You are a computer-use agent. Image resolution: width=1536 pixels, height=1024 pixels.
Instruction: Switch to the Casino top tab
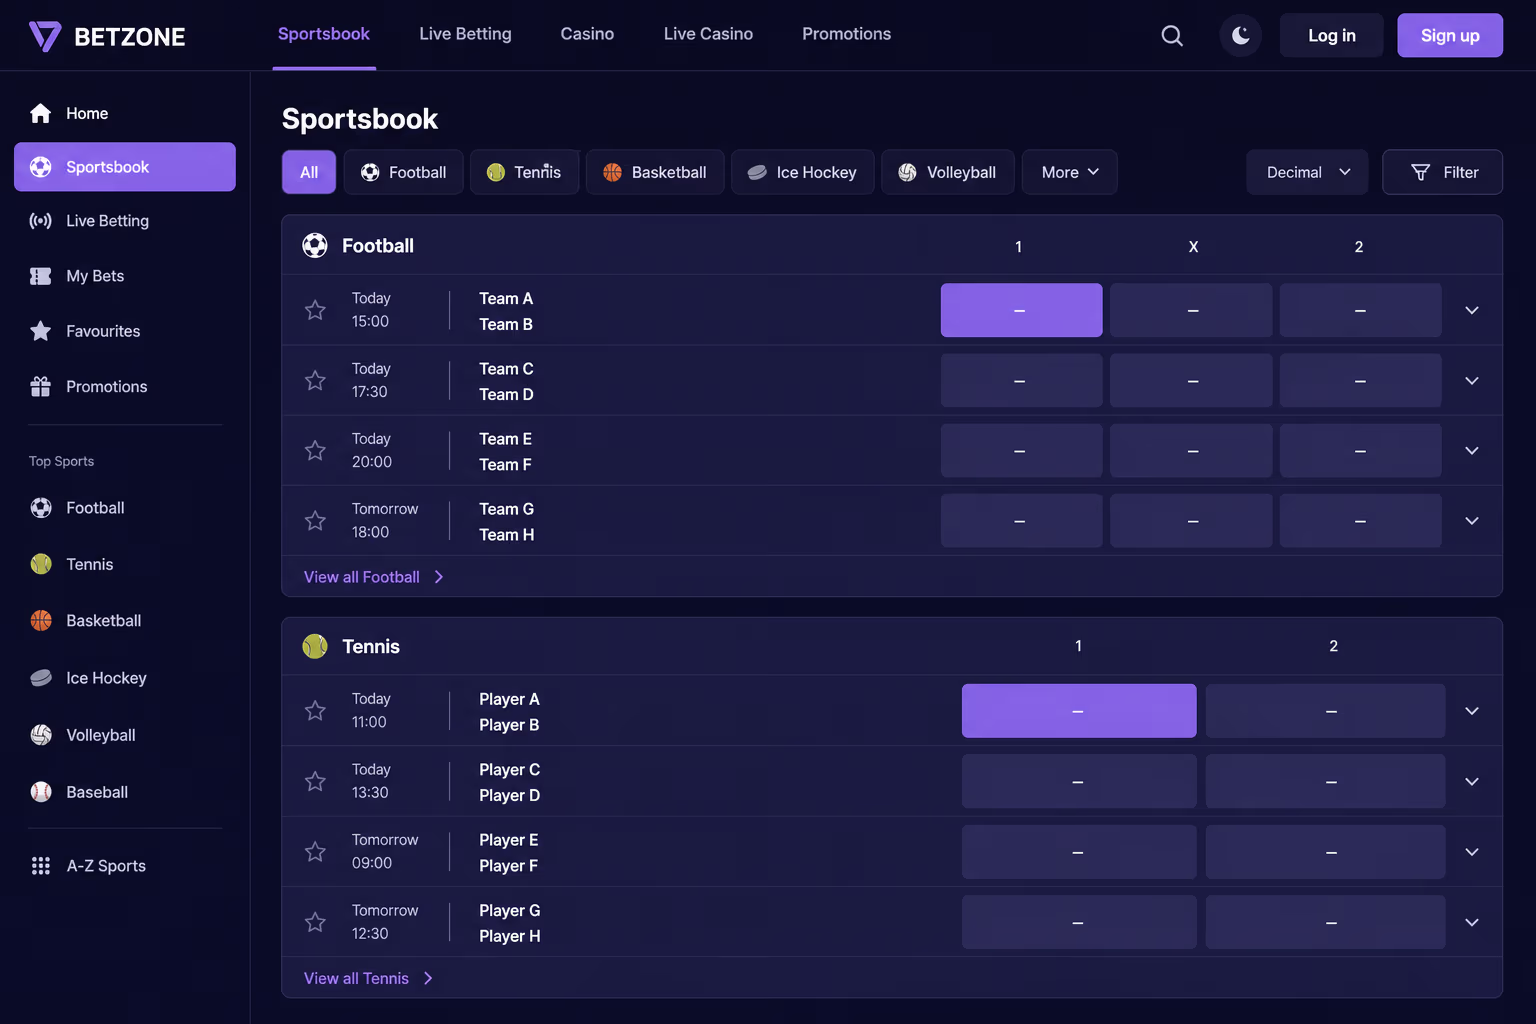(587, 34)
